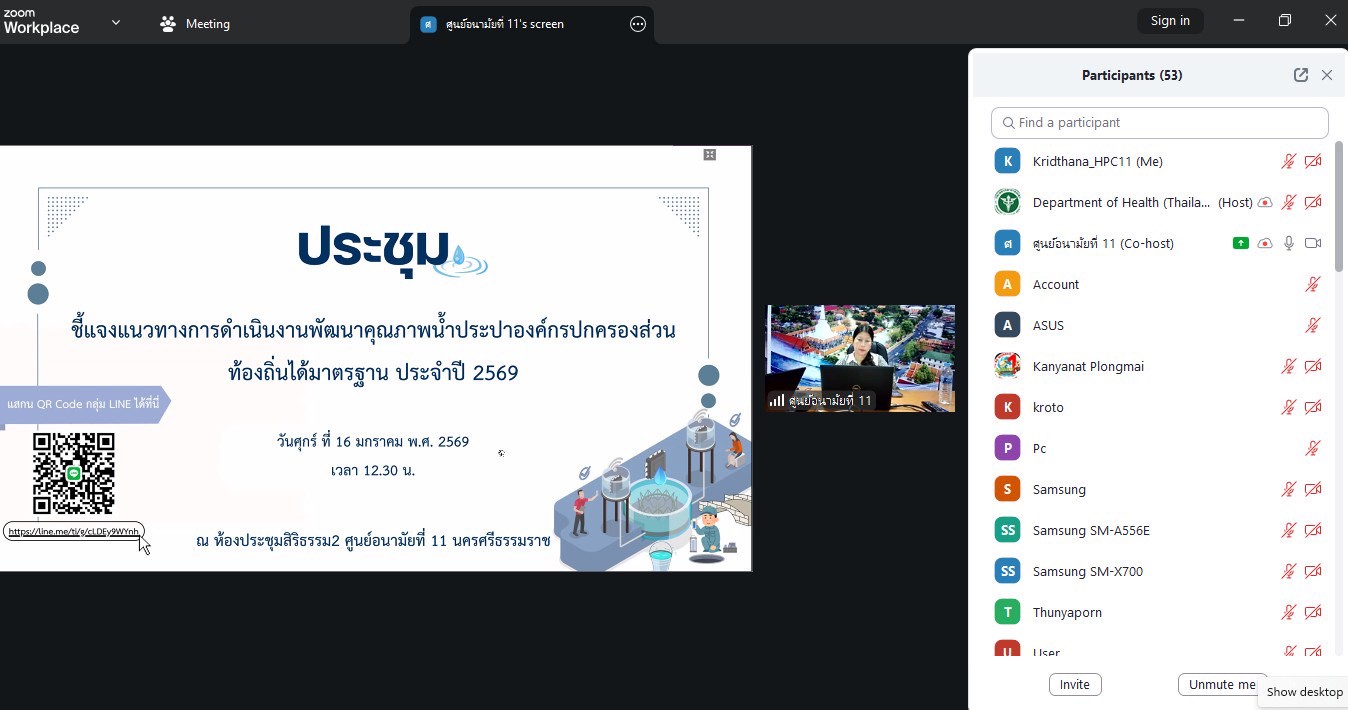Image resolution: width=1348 pixels, height=710 pixels.
Task: Click the camera icon for ศูนย์อนามัยที่ 11
Action: click(1313, 243)
